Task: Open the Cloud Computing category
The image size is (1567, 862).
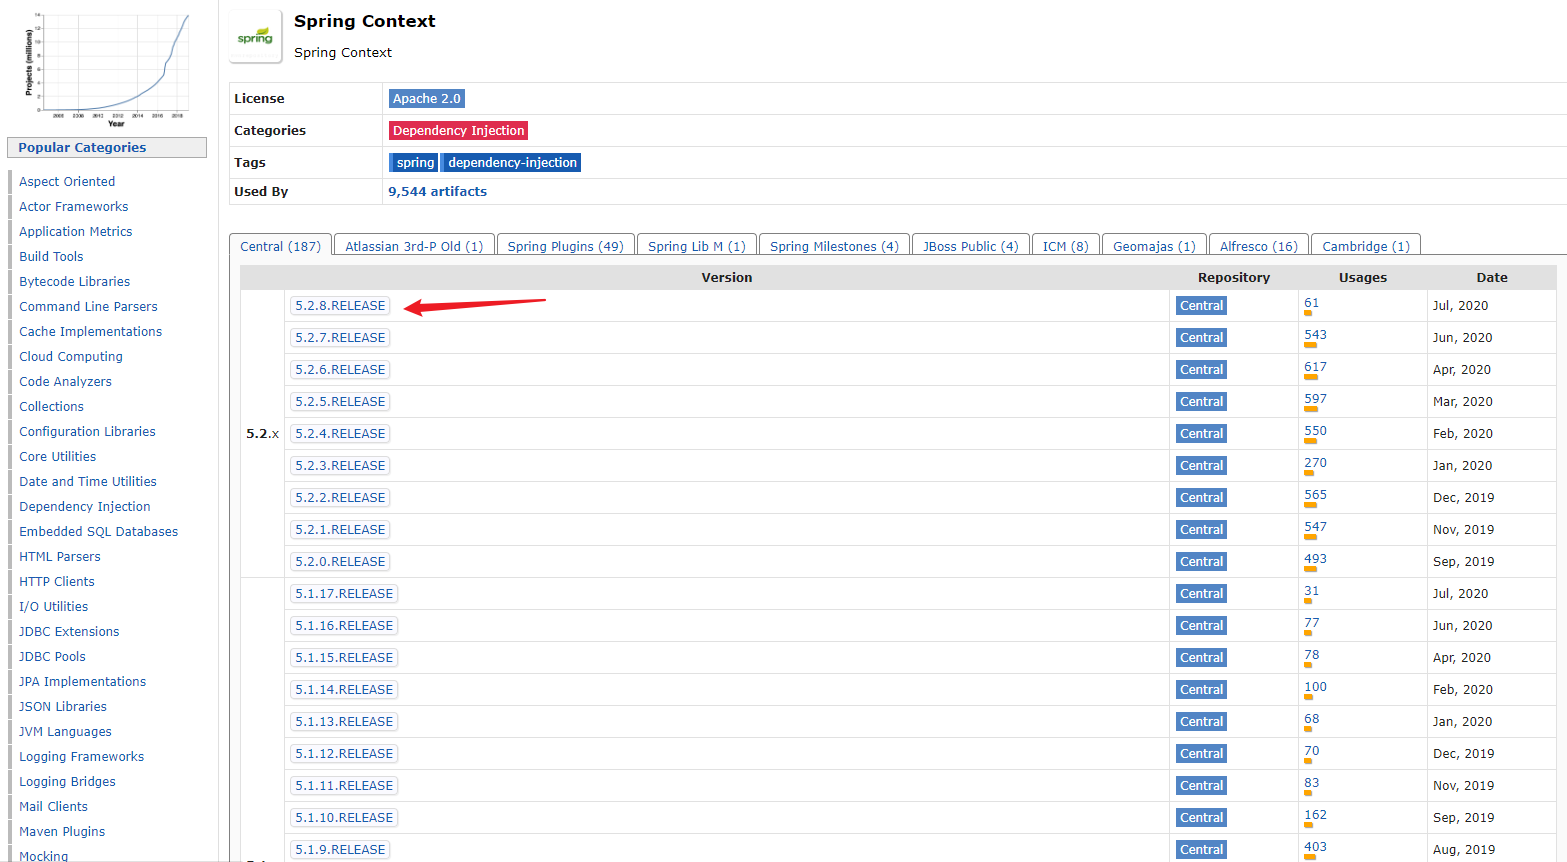Action: (71, 357)
